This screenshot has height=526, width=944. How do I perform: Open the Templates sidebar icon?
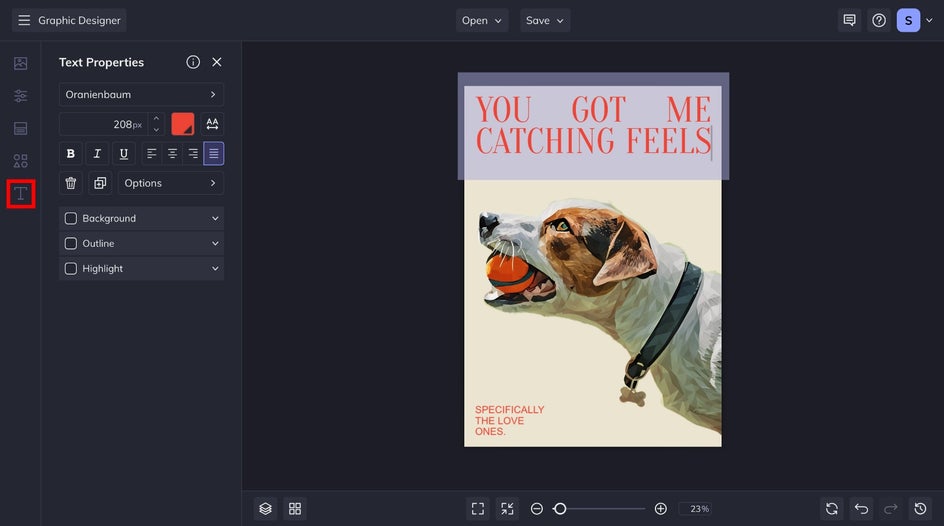(20, 128)
